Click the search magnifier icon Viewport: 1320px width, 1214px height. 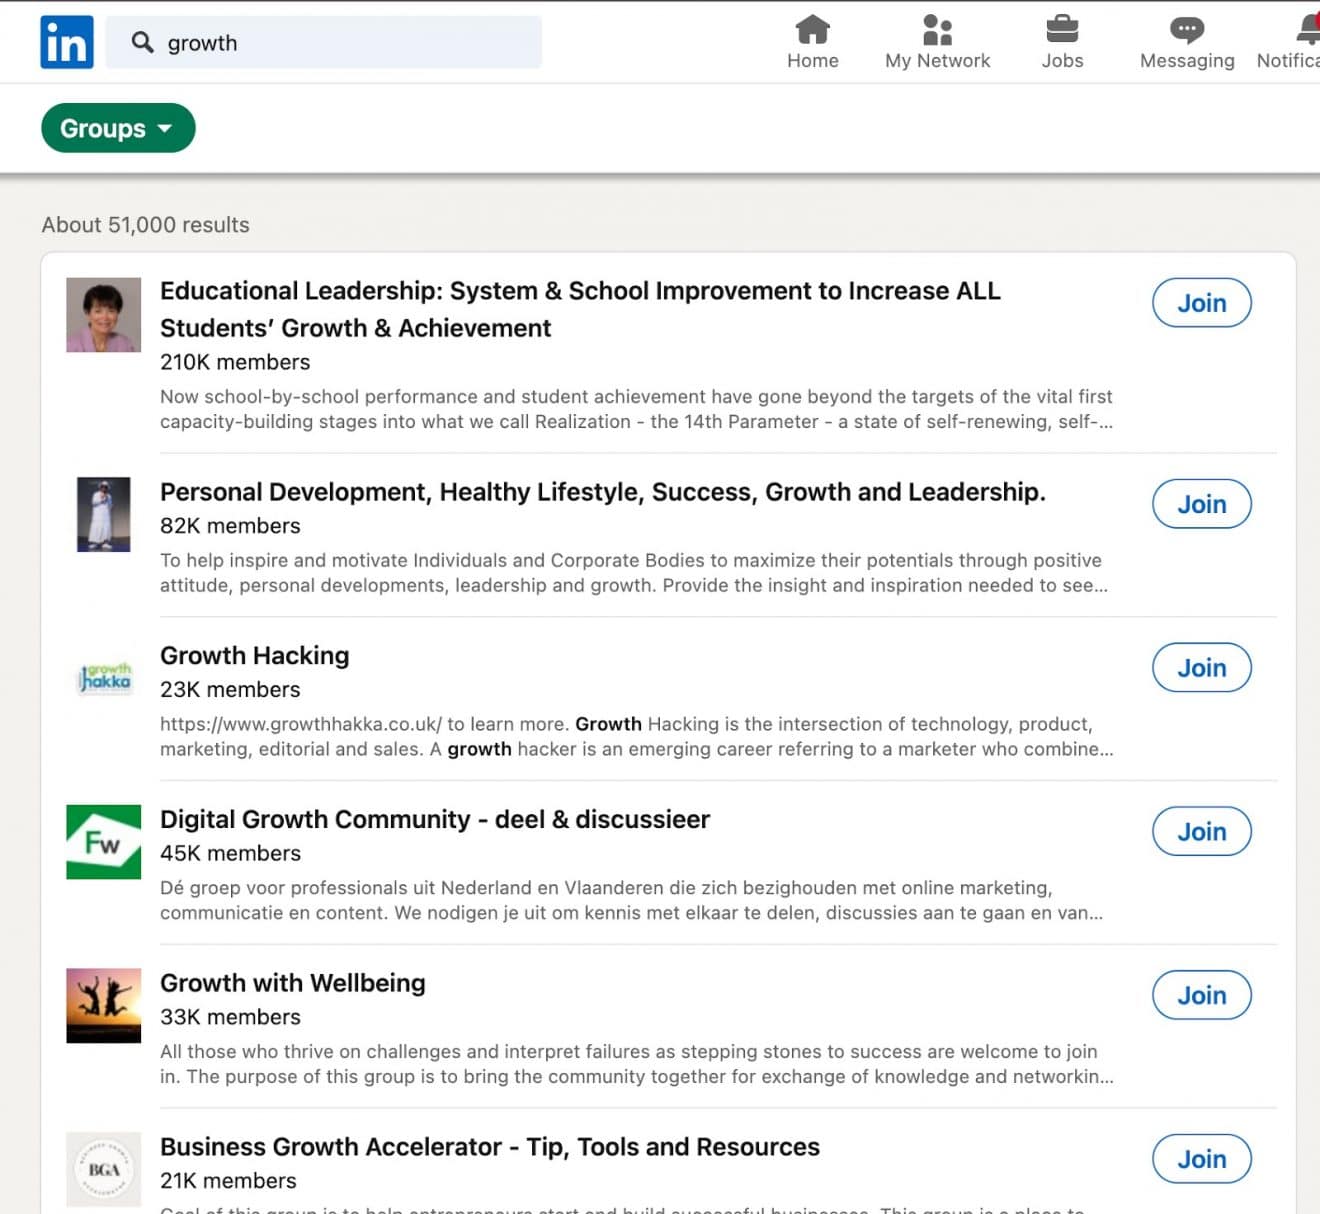pyautogui.click(x=143, y=43)
